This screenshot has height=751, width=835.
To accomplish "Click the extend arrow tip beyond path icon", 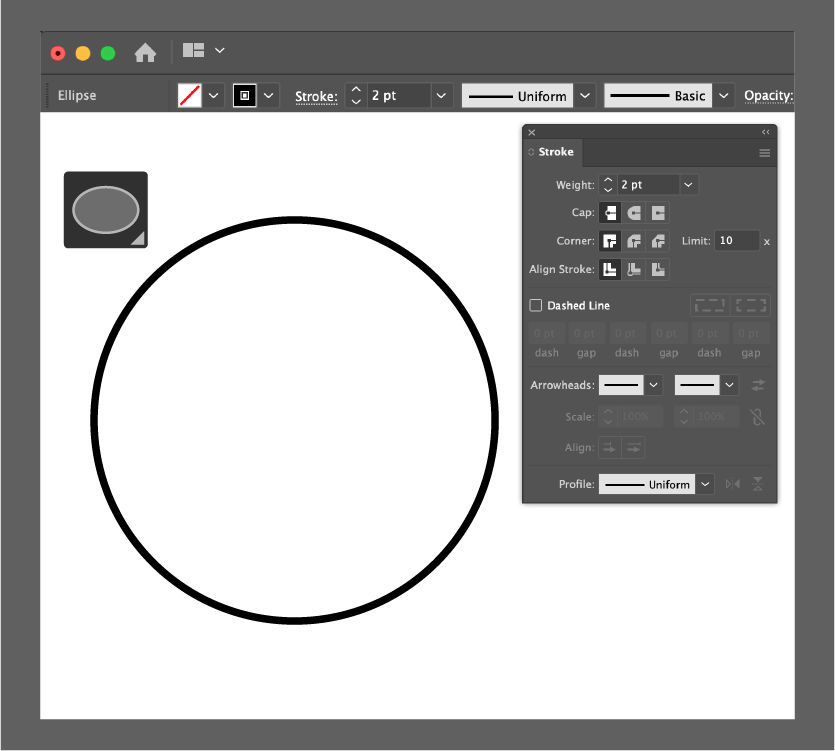I will [x=609, y=448].
